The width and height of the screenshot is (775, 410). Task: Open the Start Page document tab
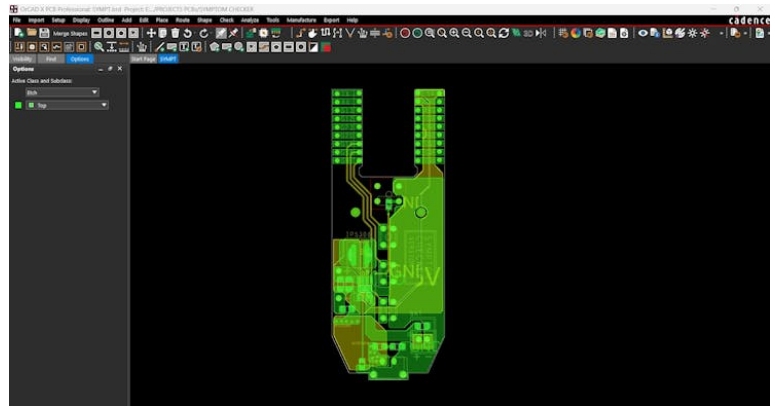pos(143,59)
